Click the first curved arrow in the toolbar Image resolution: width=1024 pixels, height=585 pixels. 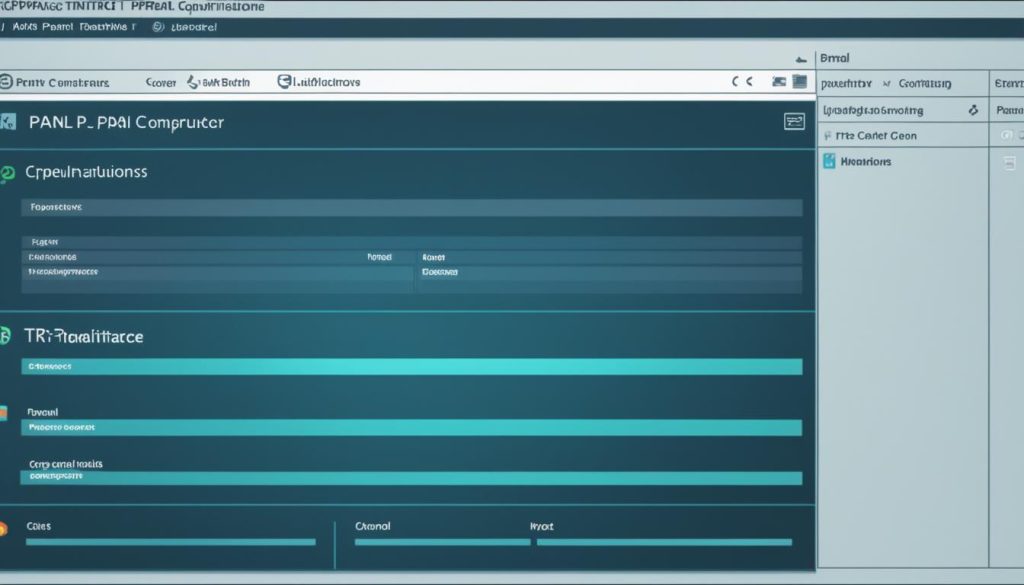(x=735, y=82)
